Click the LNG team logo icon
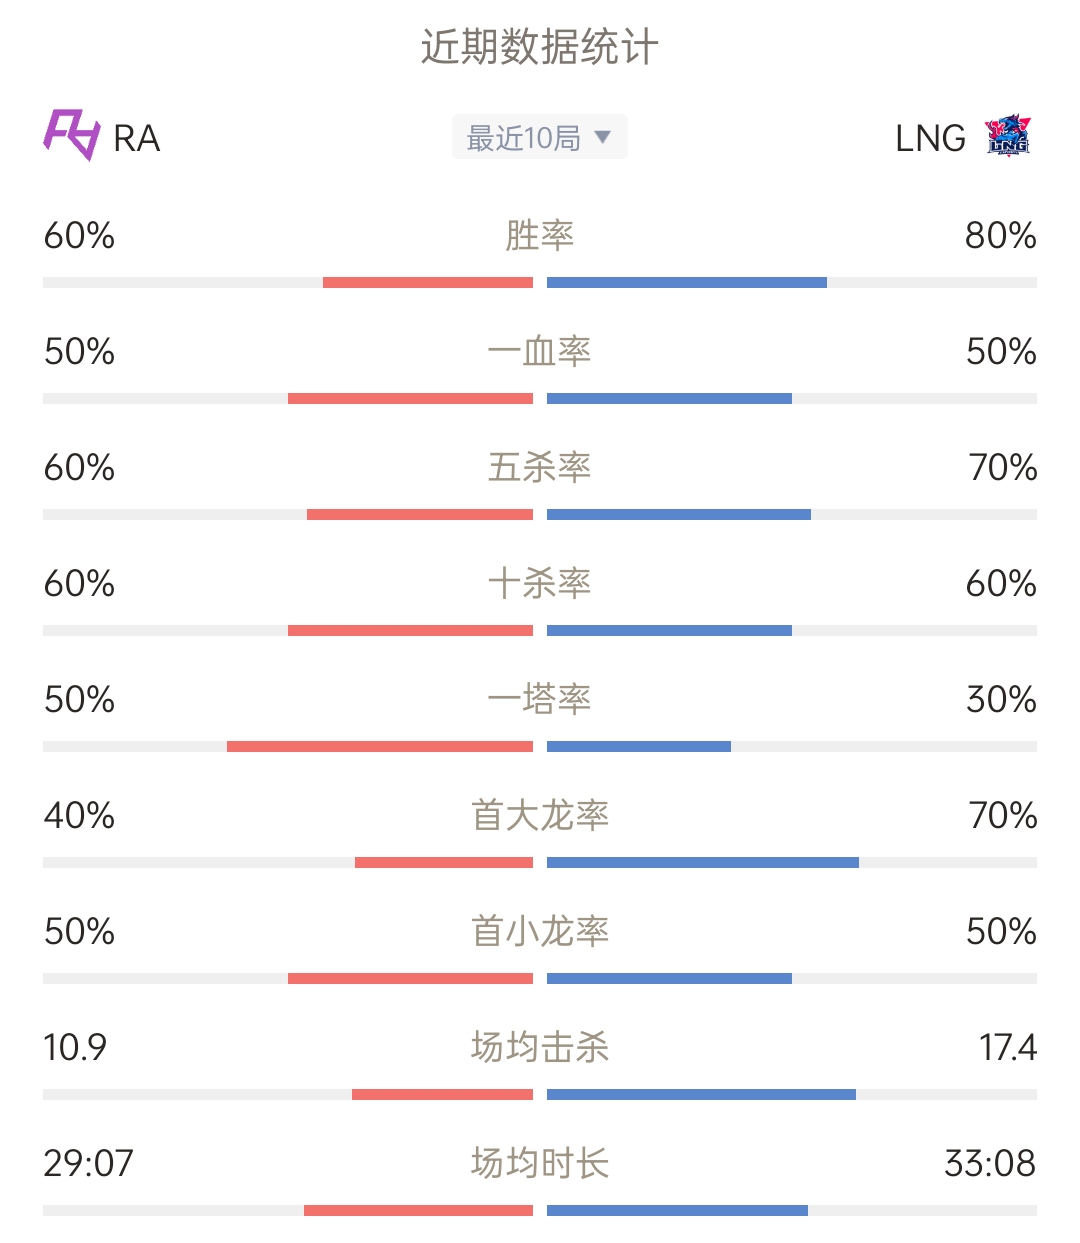Screen dimensions: 1080x1243 [x=1008, y=135]
